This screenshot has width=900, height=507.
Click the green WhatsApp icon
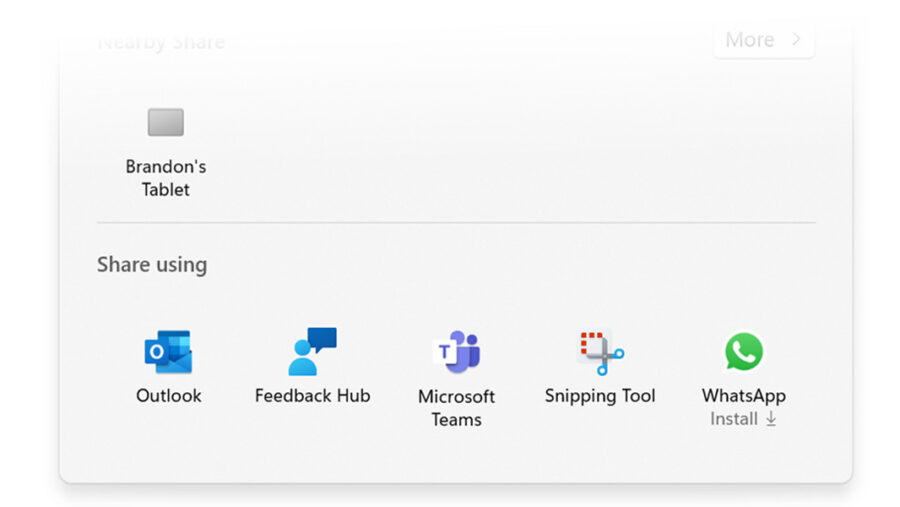(744, 351)
